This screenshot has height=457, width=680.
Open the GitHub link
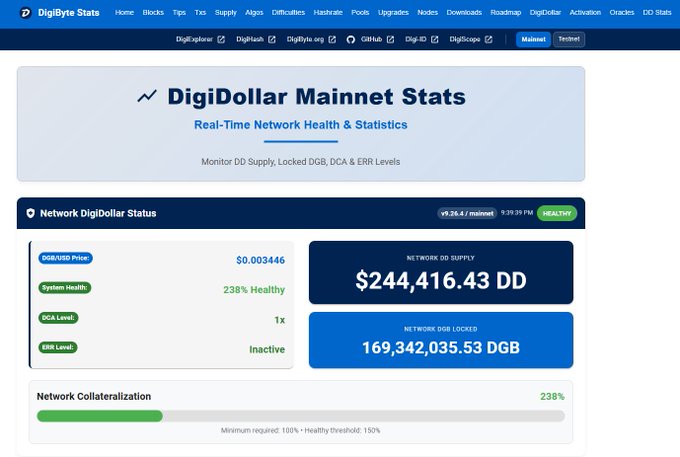point(370,39)
